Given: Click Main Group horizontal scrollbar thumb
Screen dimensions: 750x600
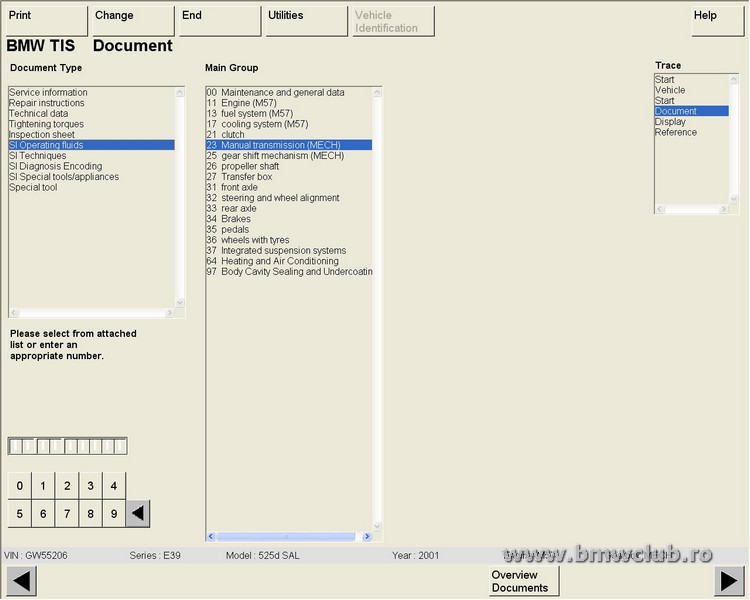Looking at the screenshot, I should 286,536.
